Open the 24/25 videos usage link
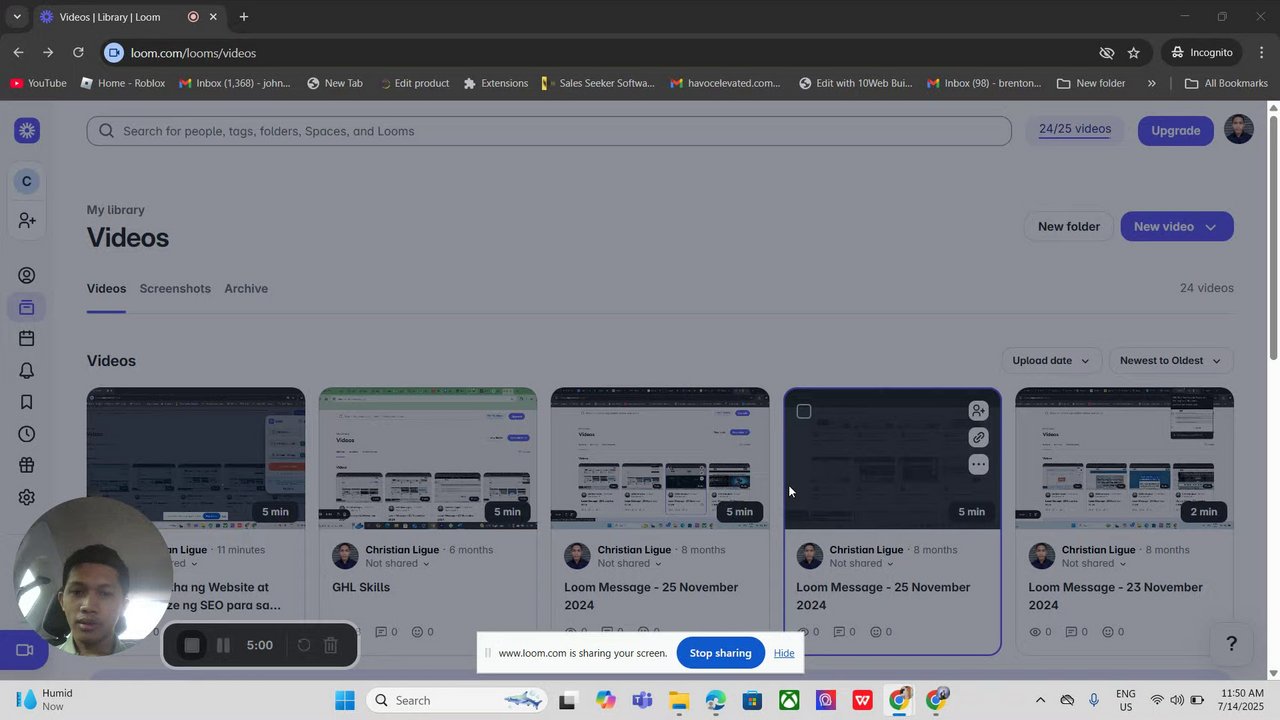Viewport: 1280px width, 720px height. (x=1075, y=129)
